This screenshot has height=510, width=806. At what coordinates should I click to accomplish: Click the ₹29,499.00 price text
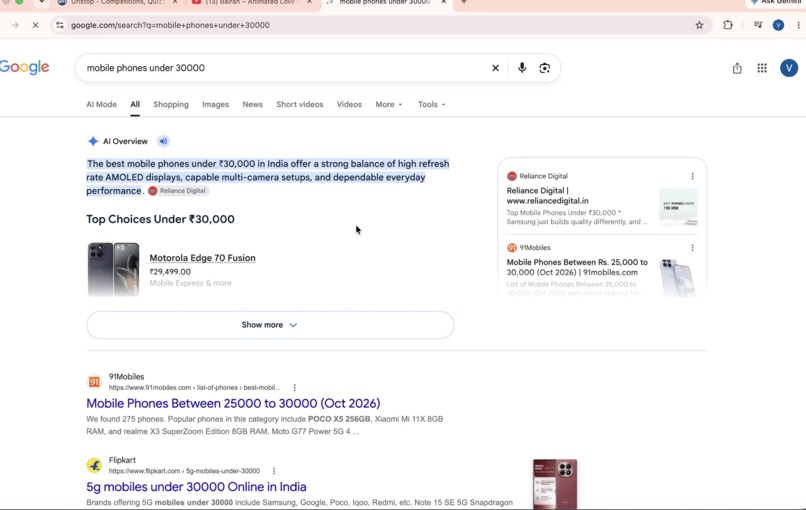pos(170,272)
